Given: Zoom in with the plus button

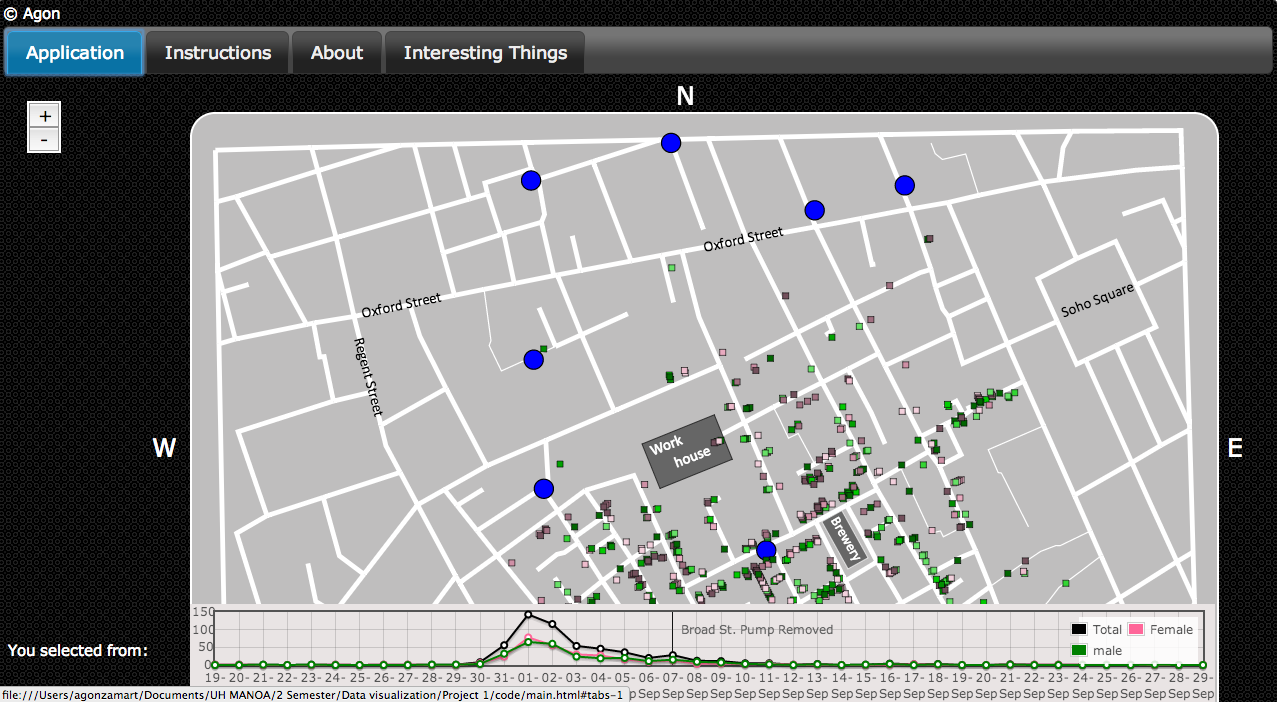Looking at the screenshot, I should 44,116.
